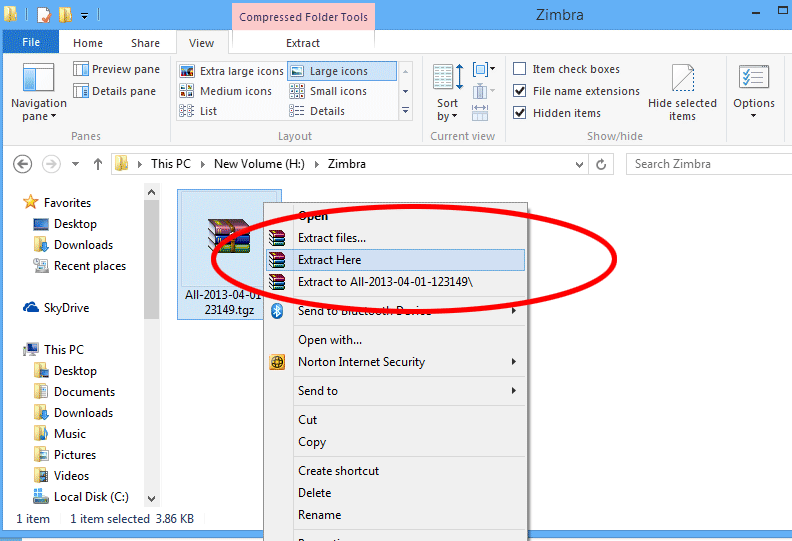Choose Cut in context menu
This screenshot has width=792, height=541.
coord(395,420)
